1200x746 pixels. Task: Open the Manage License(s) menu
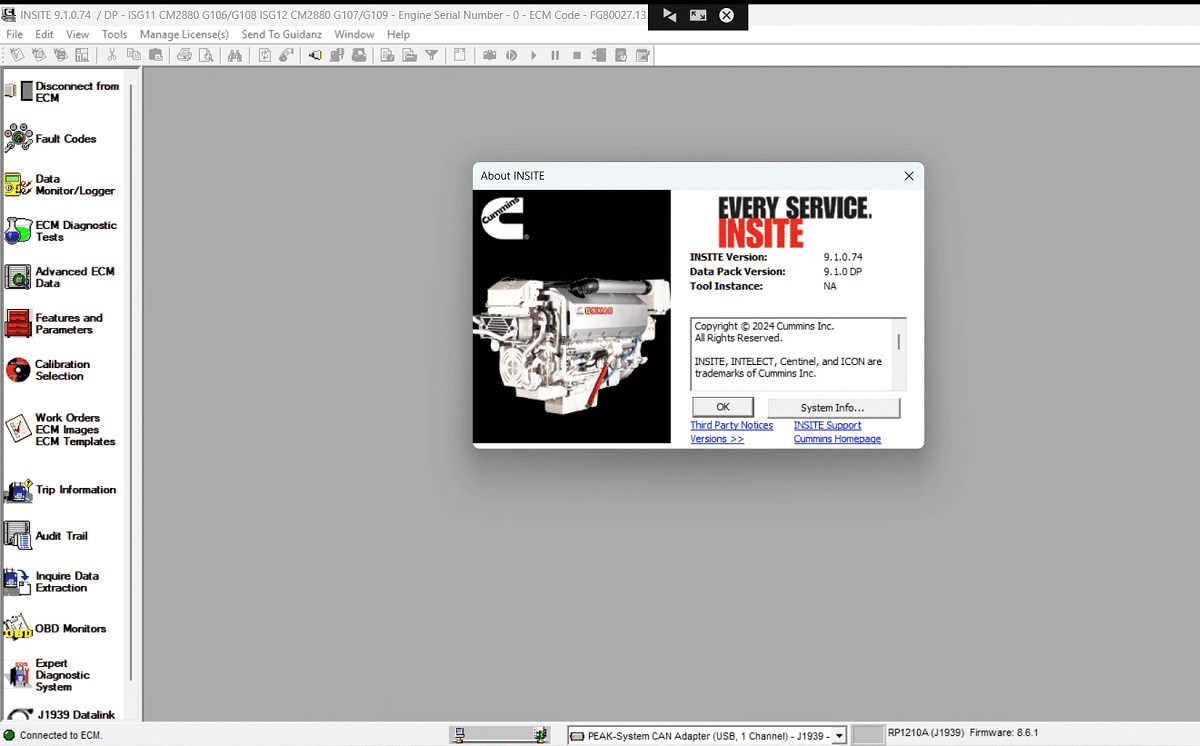click(184, 34)
